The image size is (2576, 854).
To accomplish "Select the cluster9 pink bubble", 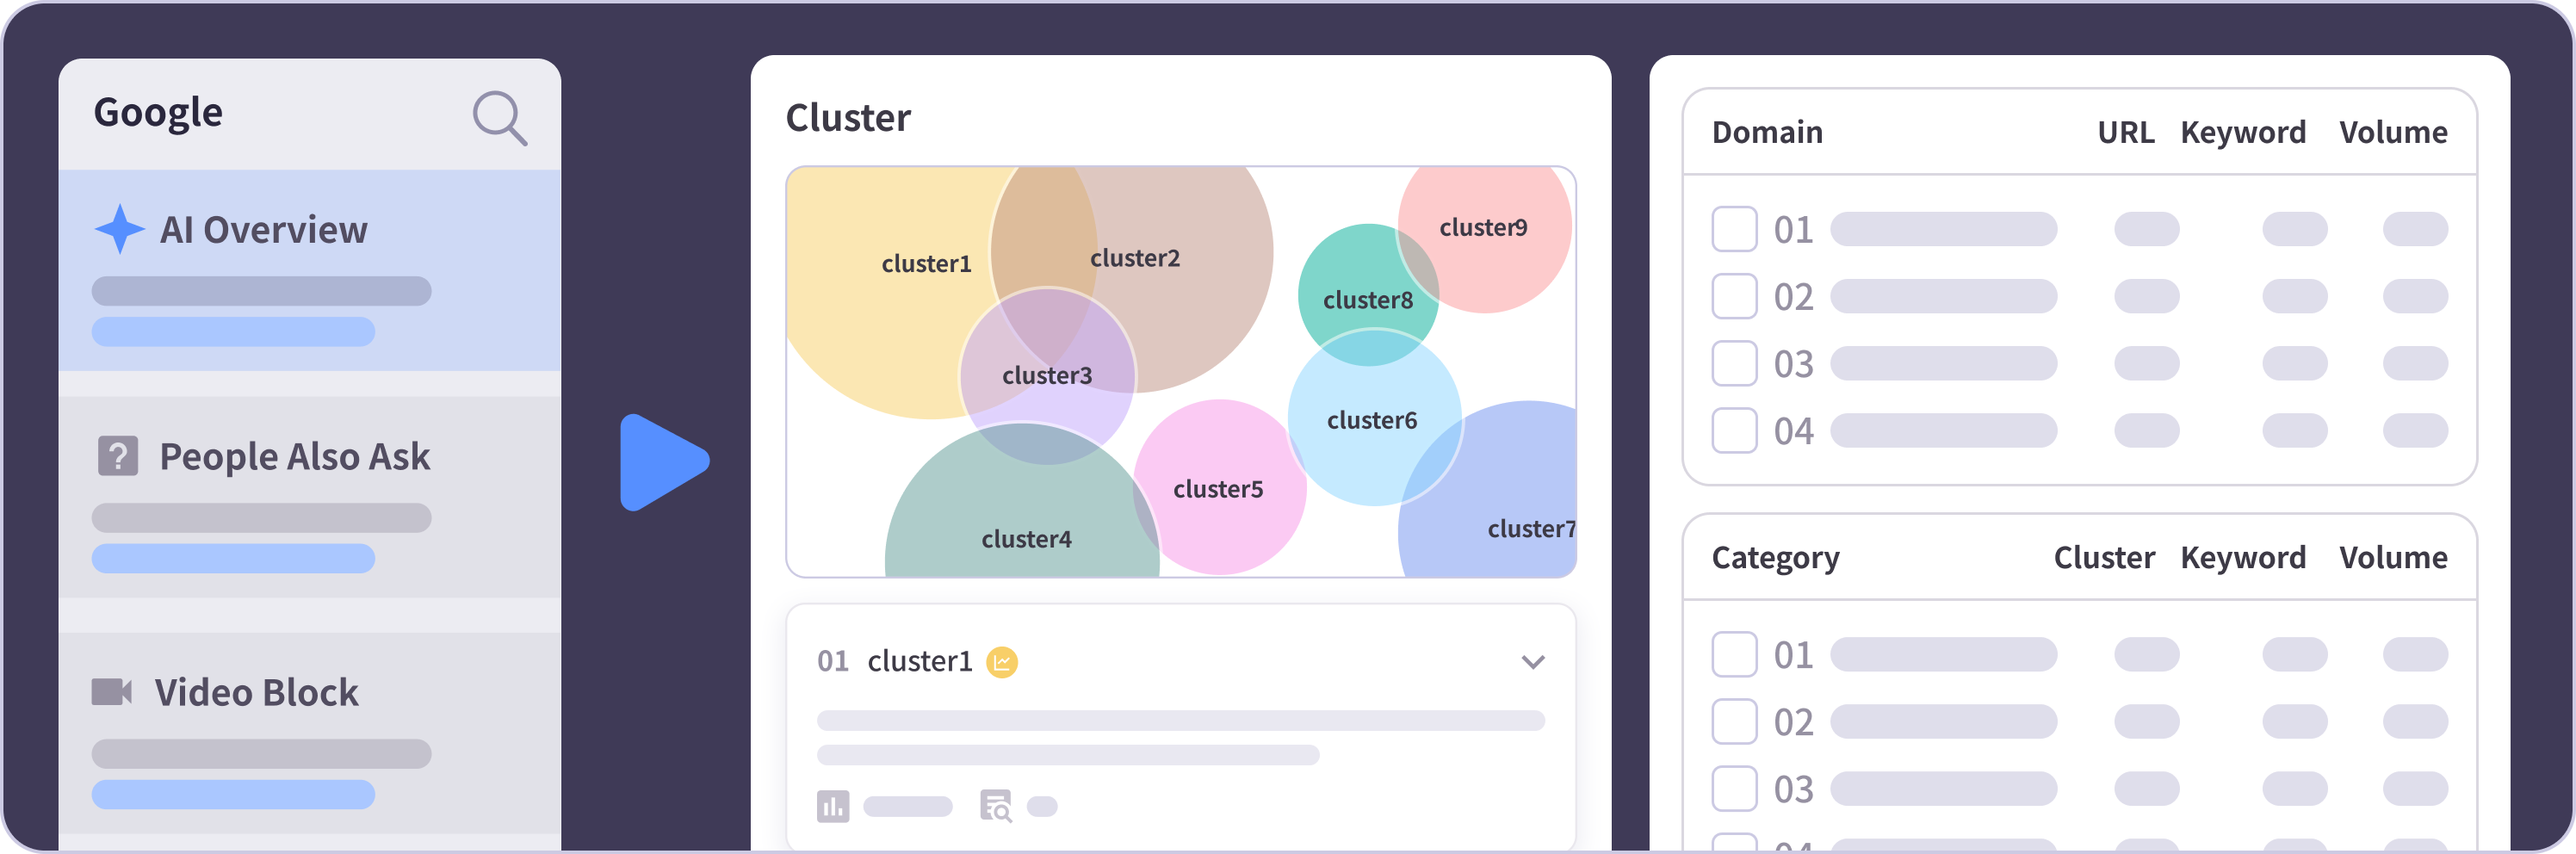I will tap(1484, 238).
